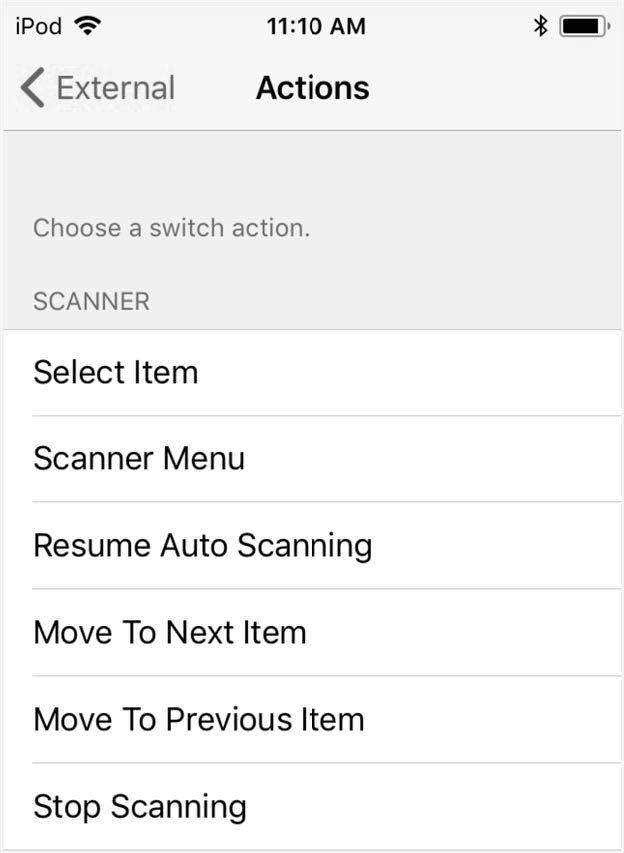Tap the gray area right of SCANNER header
The image size is (624, 853).
click(x=385, y=301)
